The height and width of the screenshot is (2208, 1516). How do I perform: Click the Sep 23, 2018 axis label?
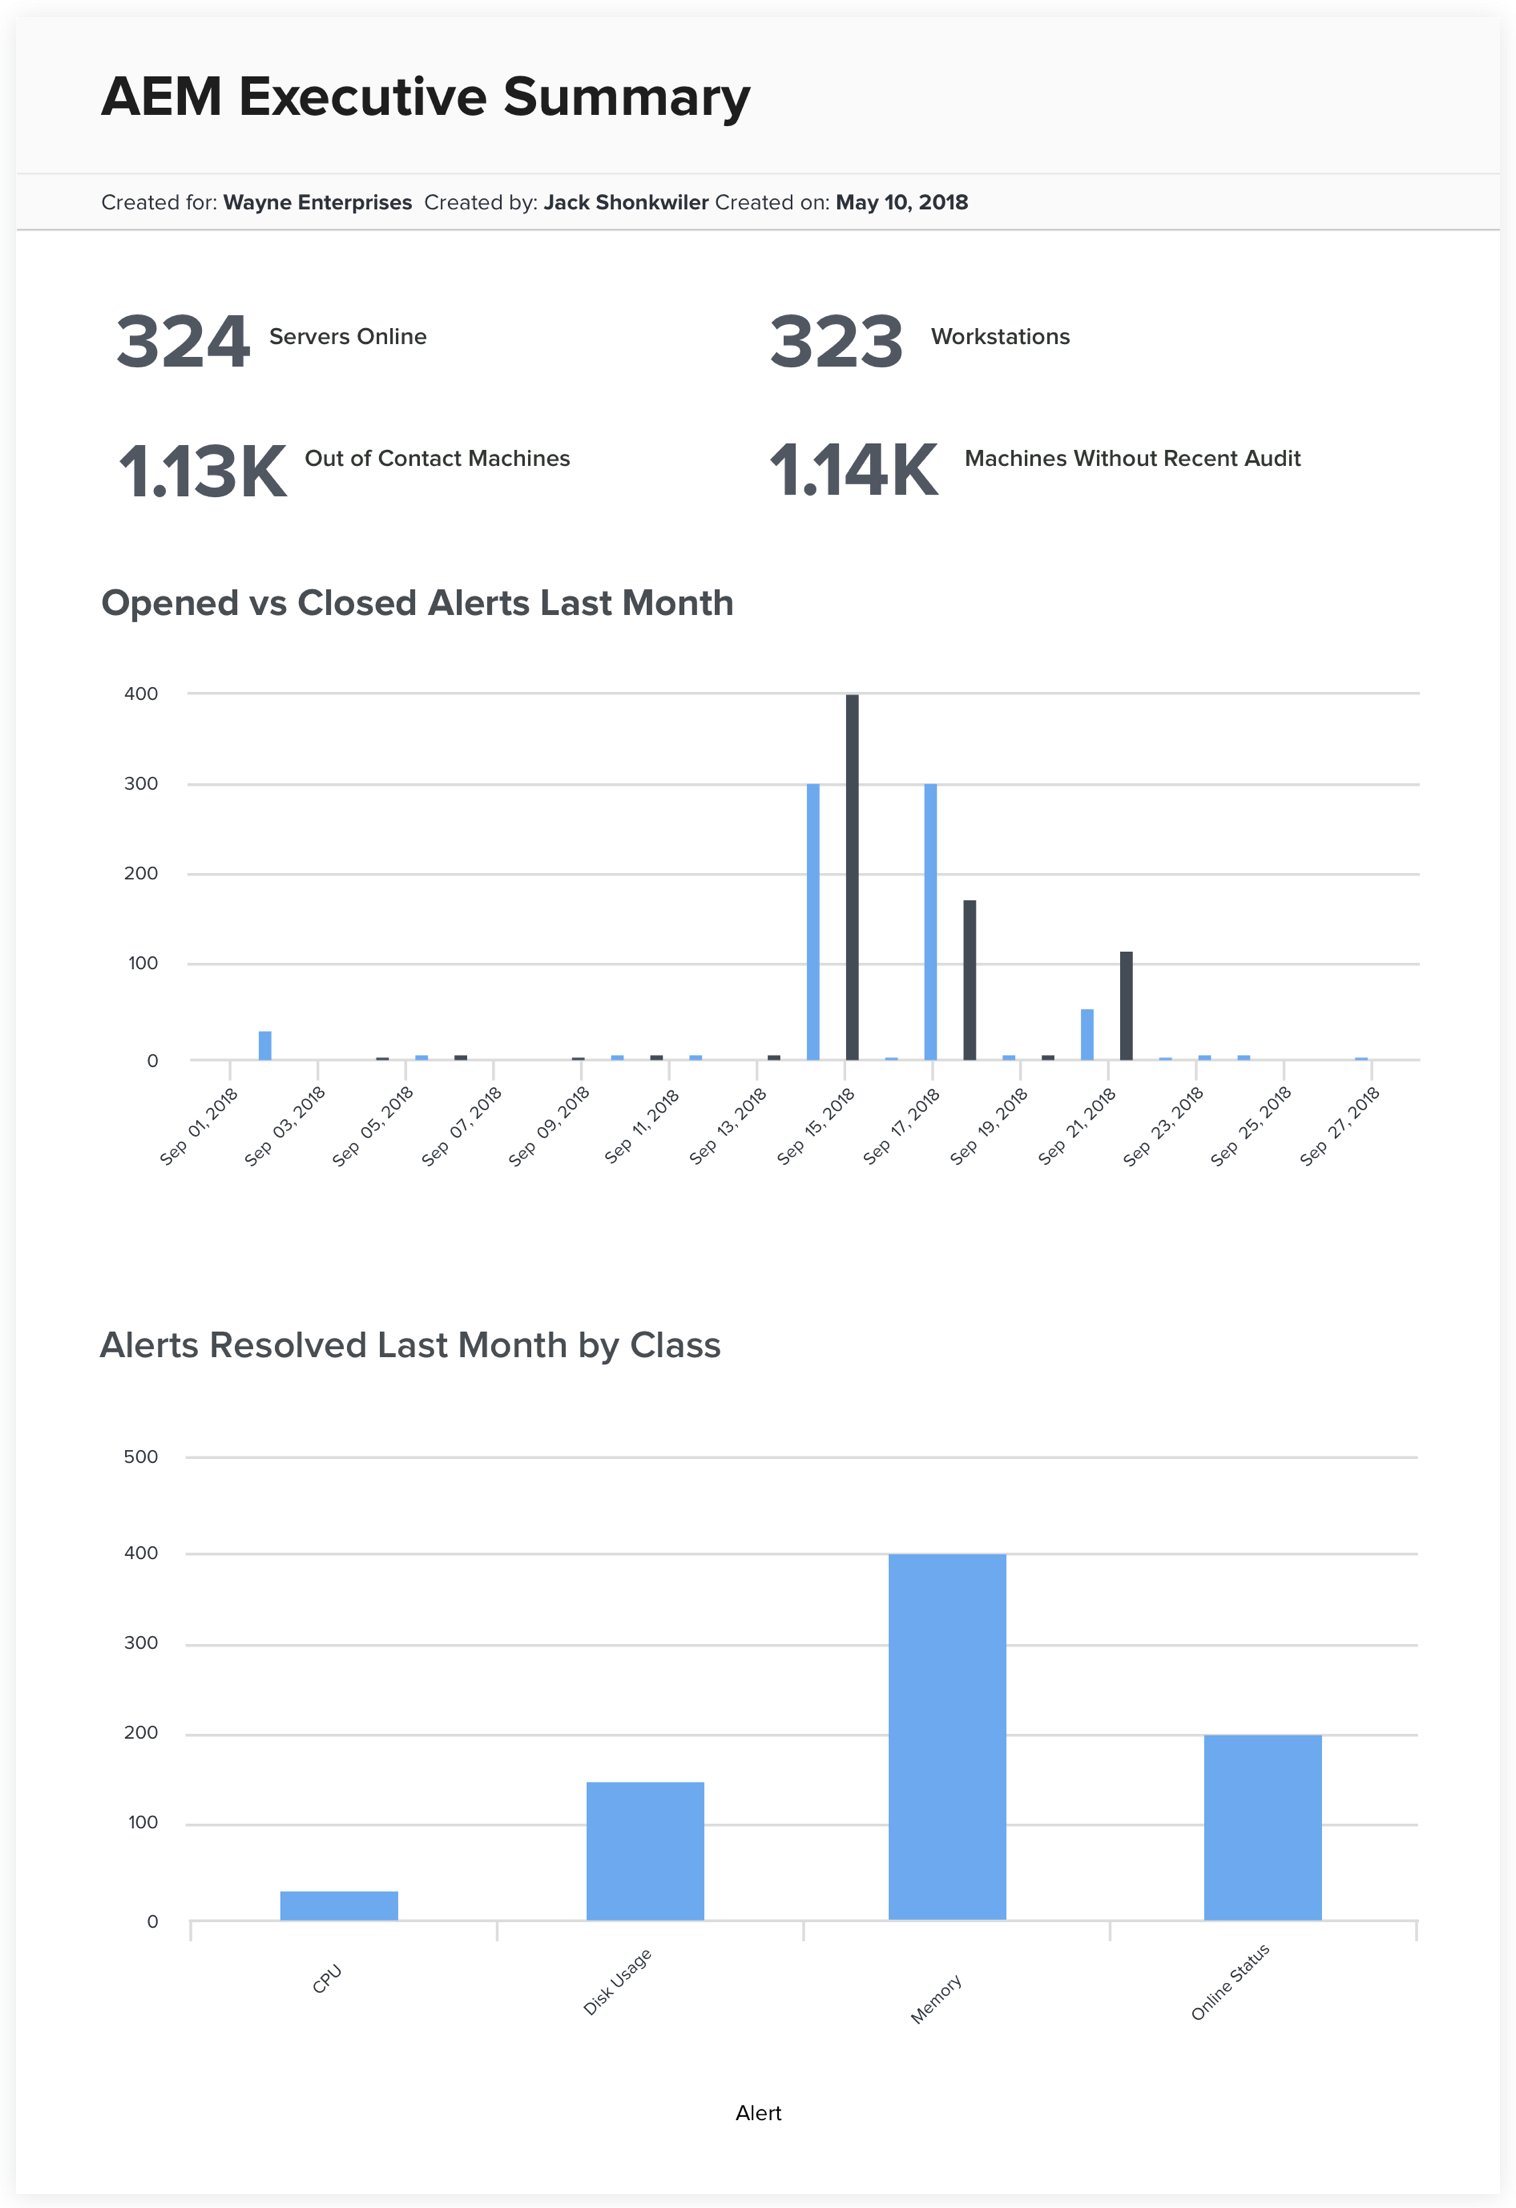click(1164, 1126)
